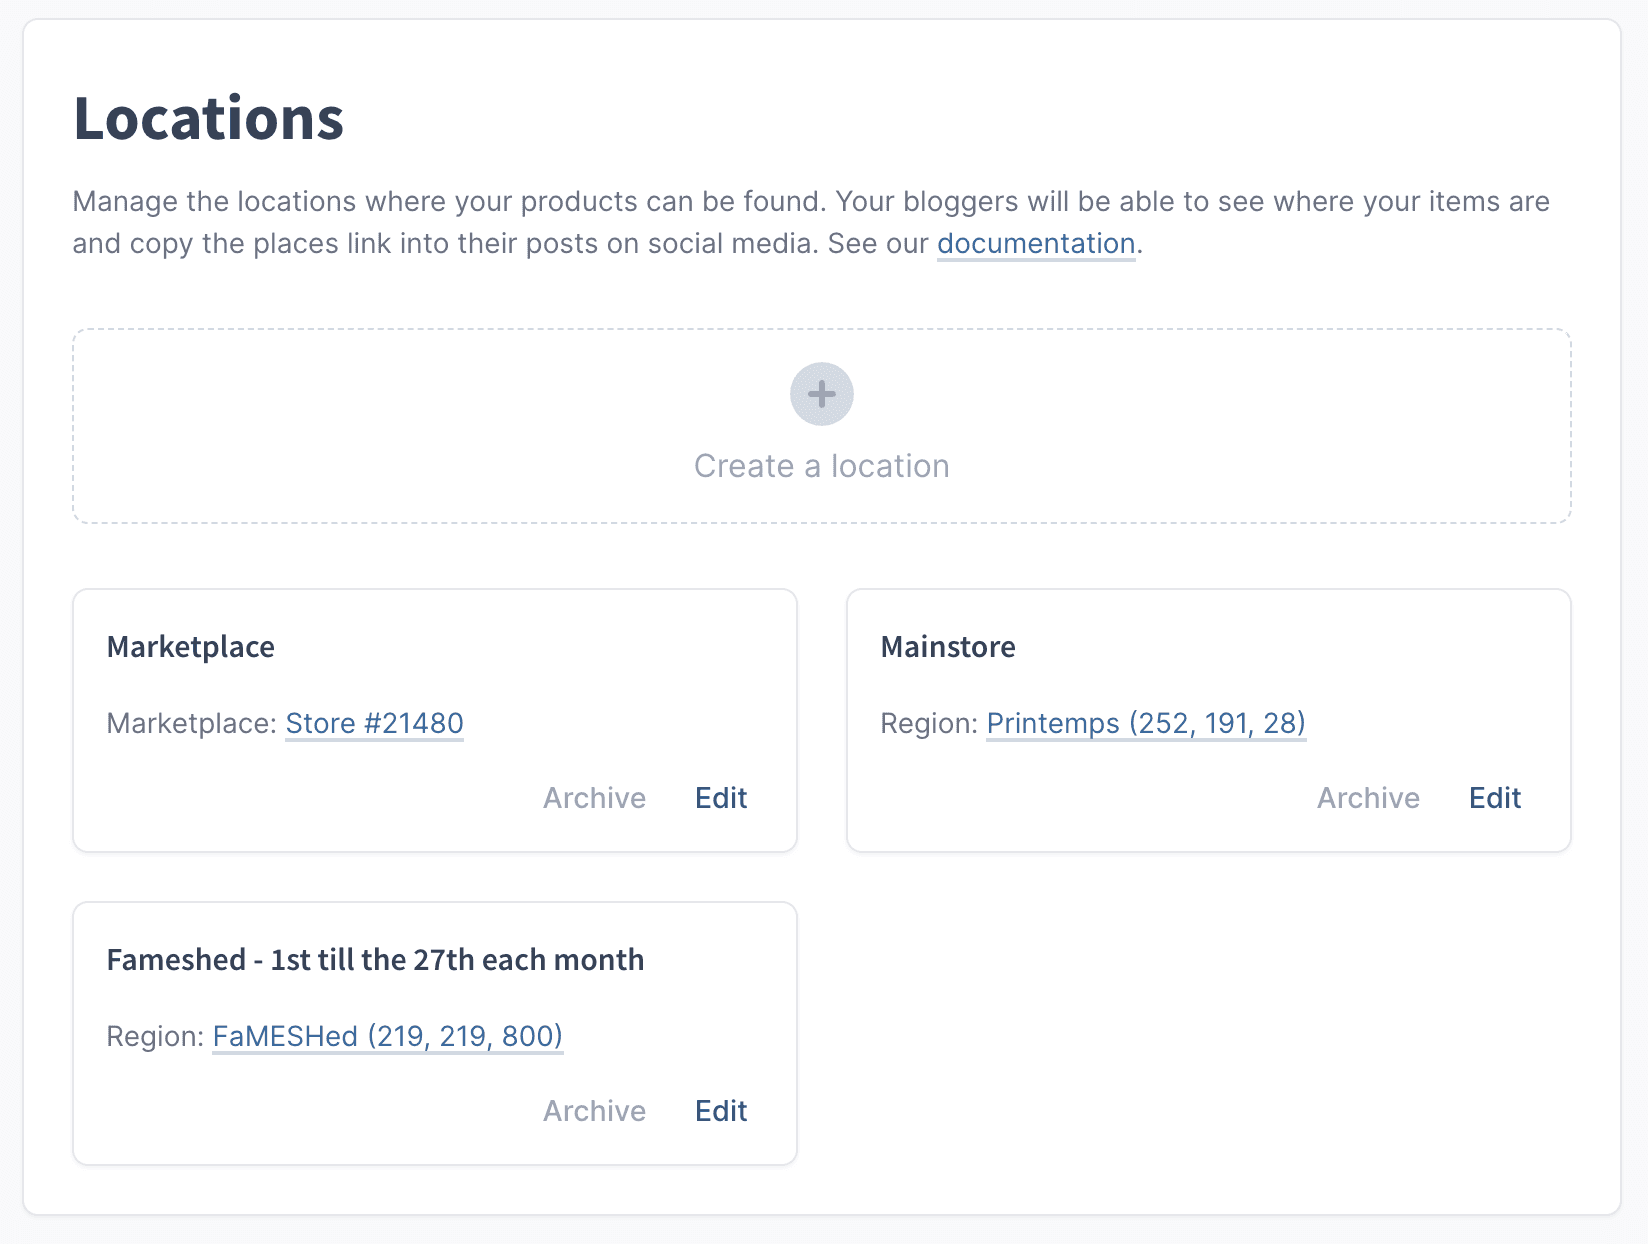Open the Printemps region link

(1145, 723)
